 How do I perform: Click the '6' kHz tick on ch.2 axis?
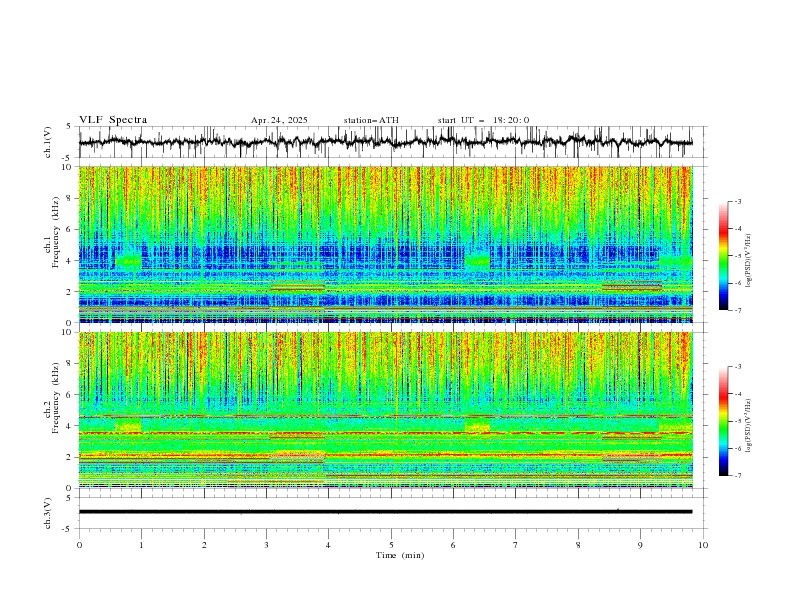[x=70, y=395]
